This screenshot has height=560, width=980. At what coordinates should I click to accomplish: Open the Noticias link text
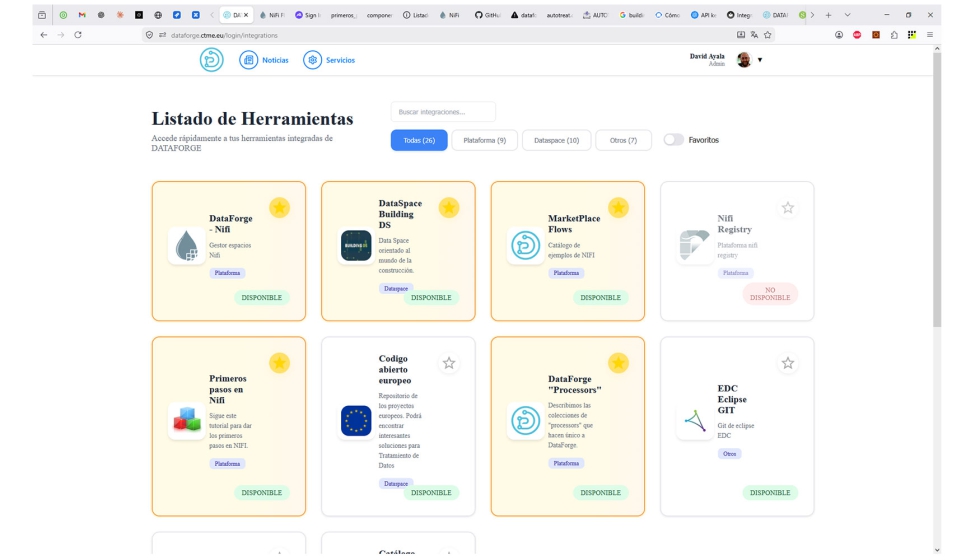[x=275, y=60]
